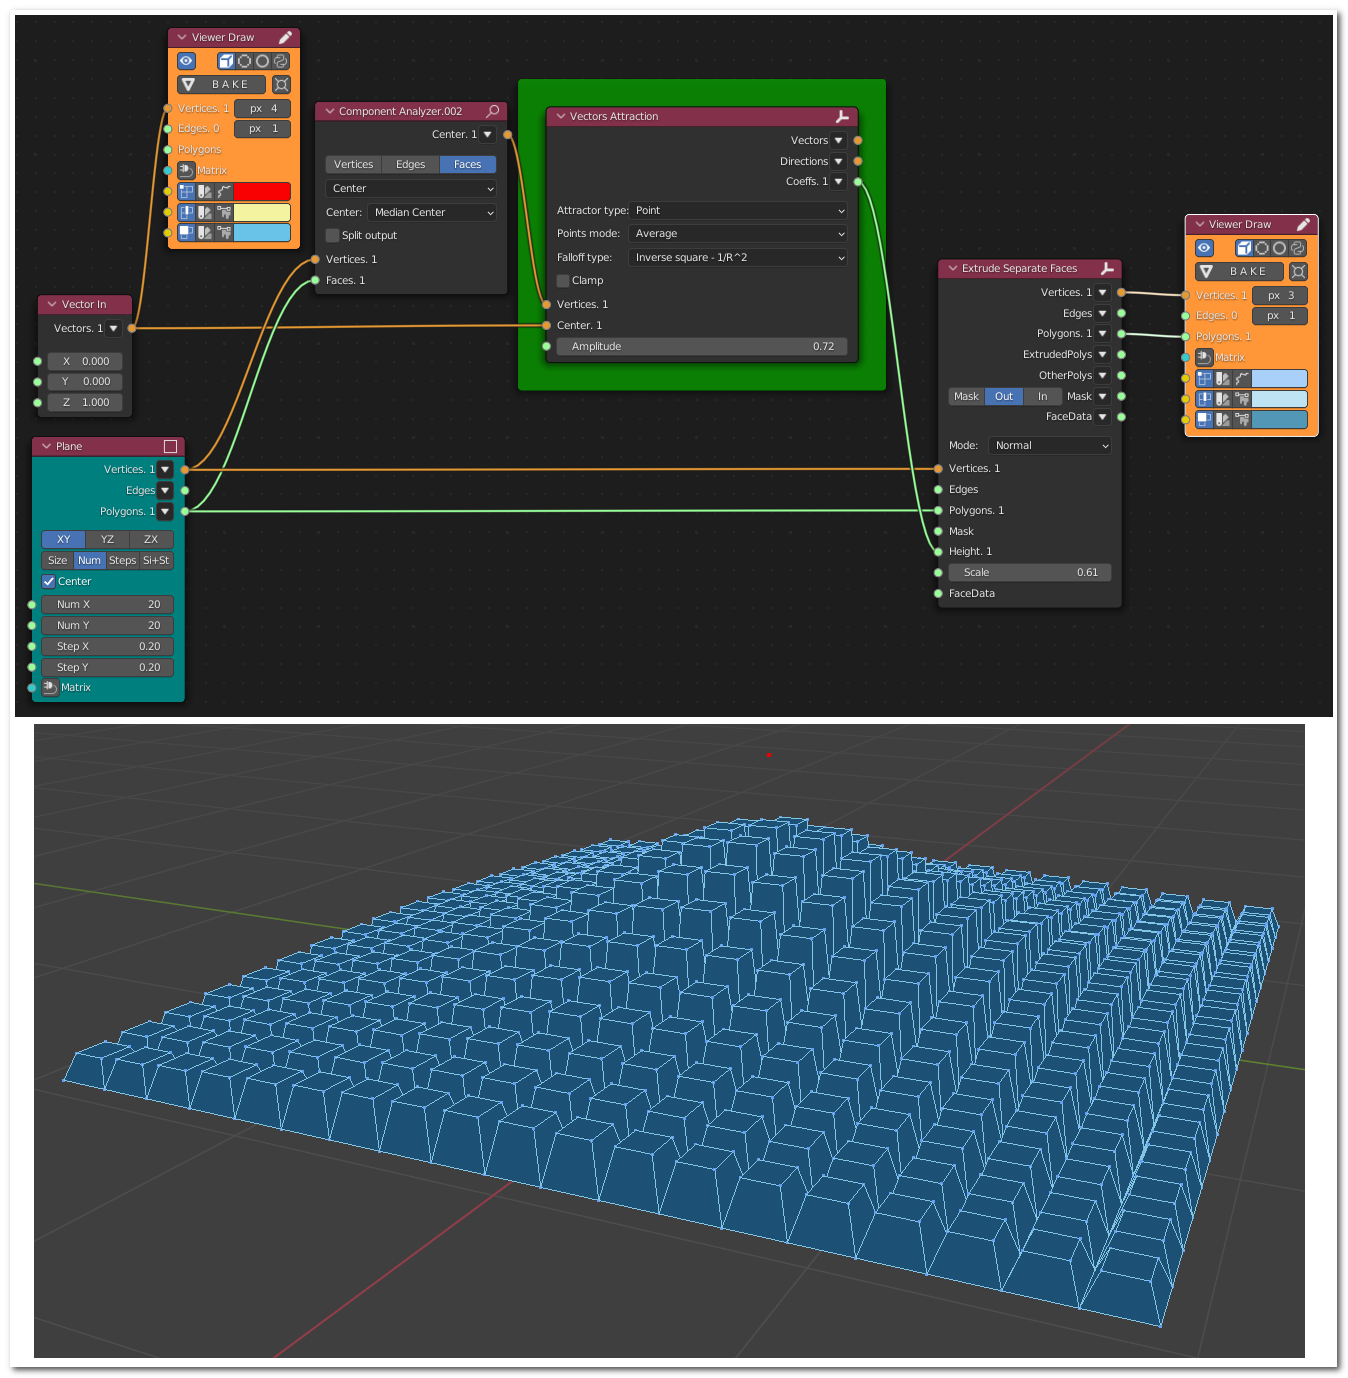Image resolution: width=1348 pixels, height=1378 pixels.
Task: Click curve icon next to the red swatch
Action: 224,191
